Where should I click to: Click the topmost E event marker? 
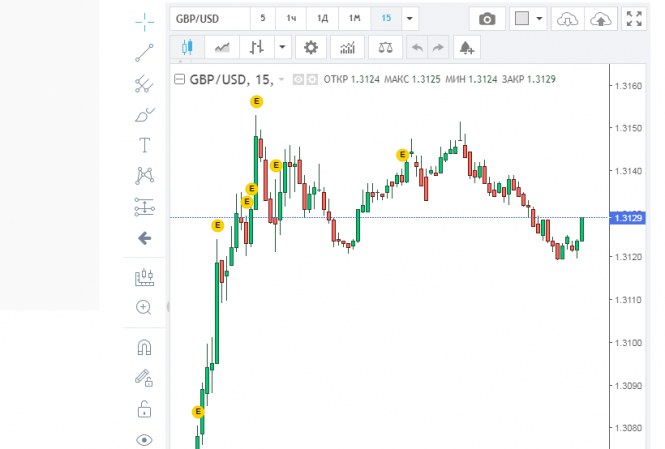tap(256, 102)
